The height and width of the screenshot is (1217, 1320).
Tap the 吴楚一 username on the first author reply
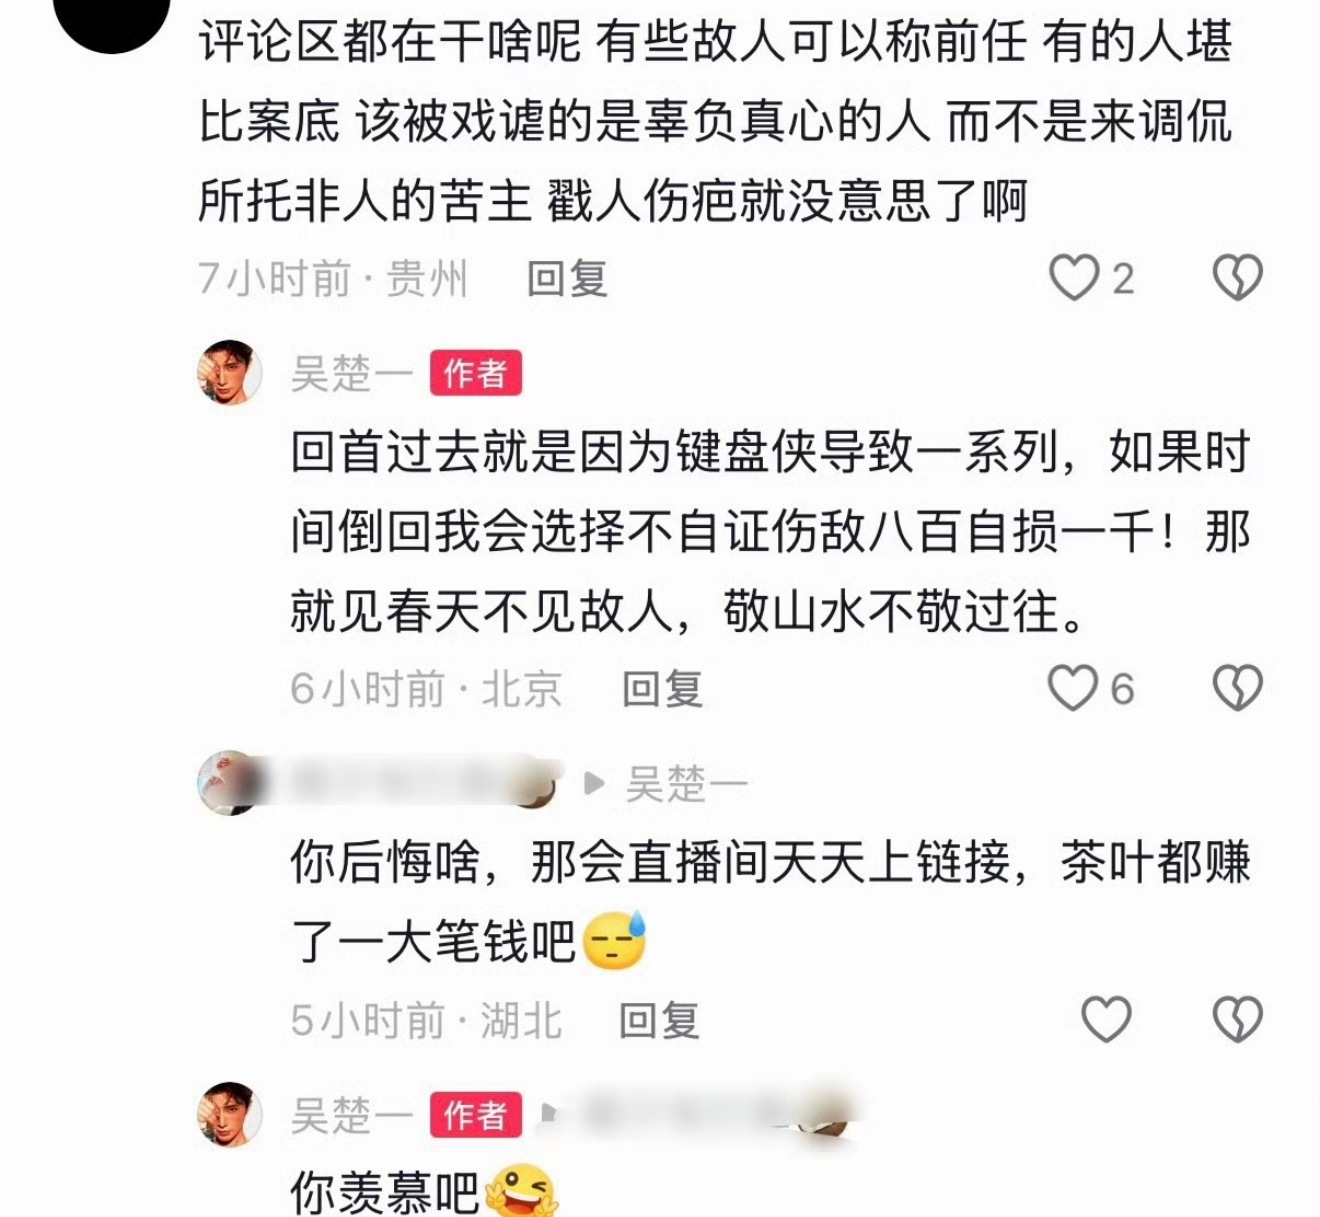pos(352,374)
